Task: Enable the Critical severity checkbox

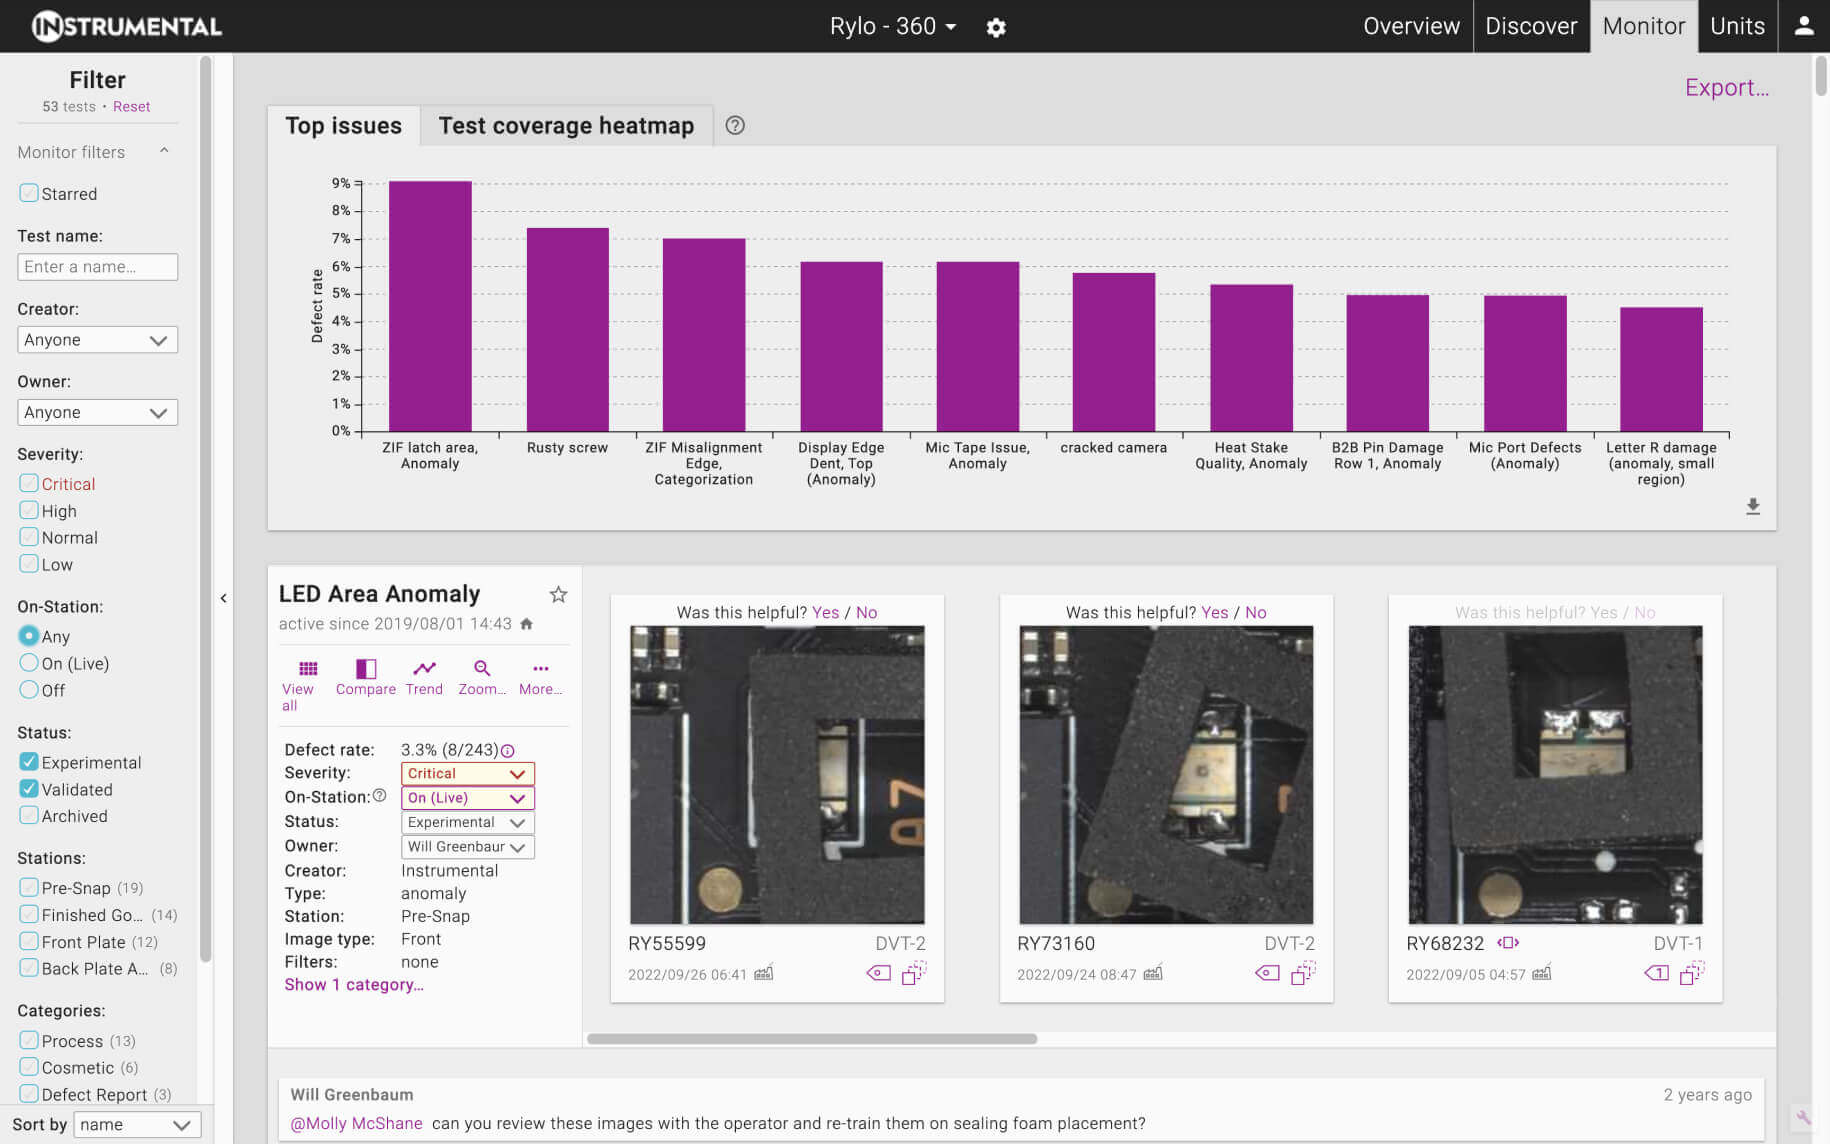Action: pos(29,484)
